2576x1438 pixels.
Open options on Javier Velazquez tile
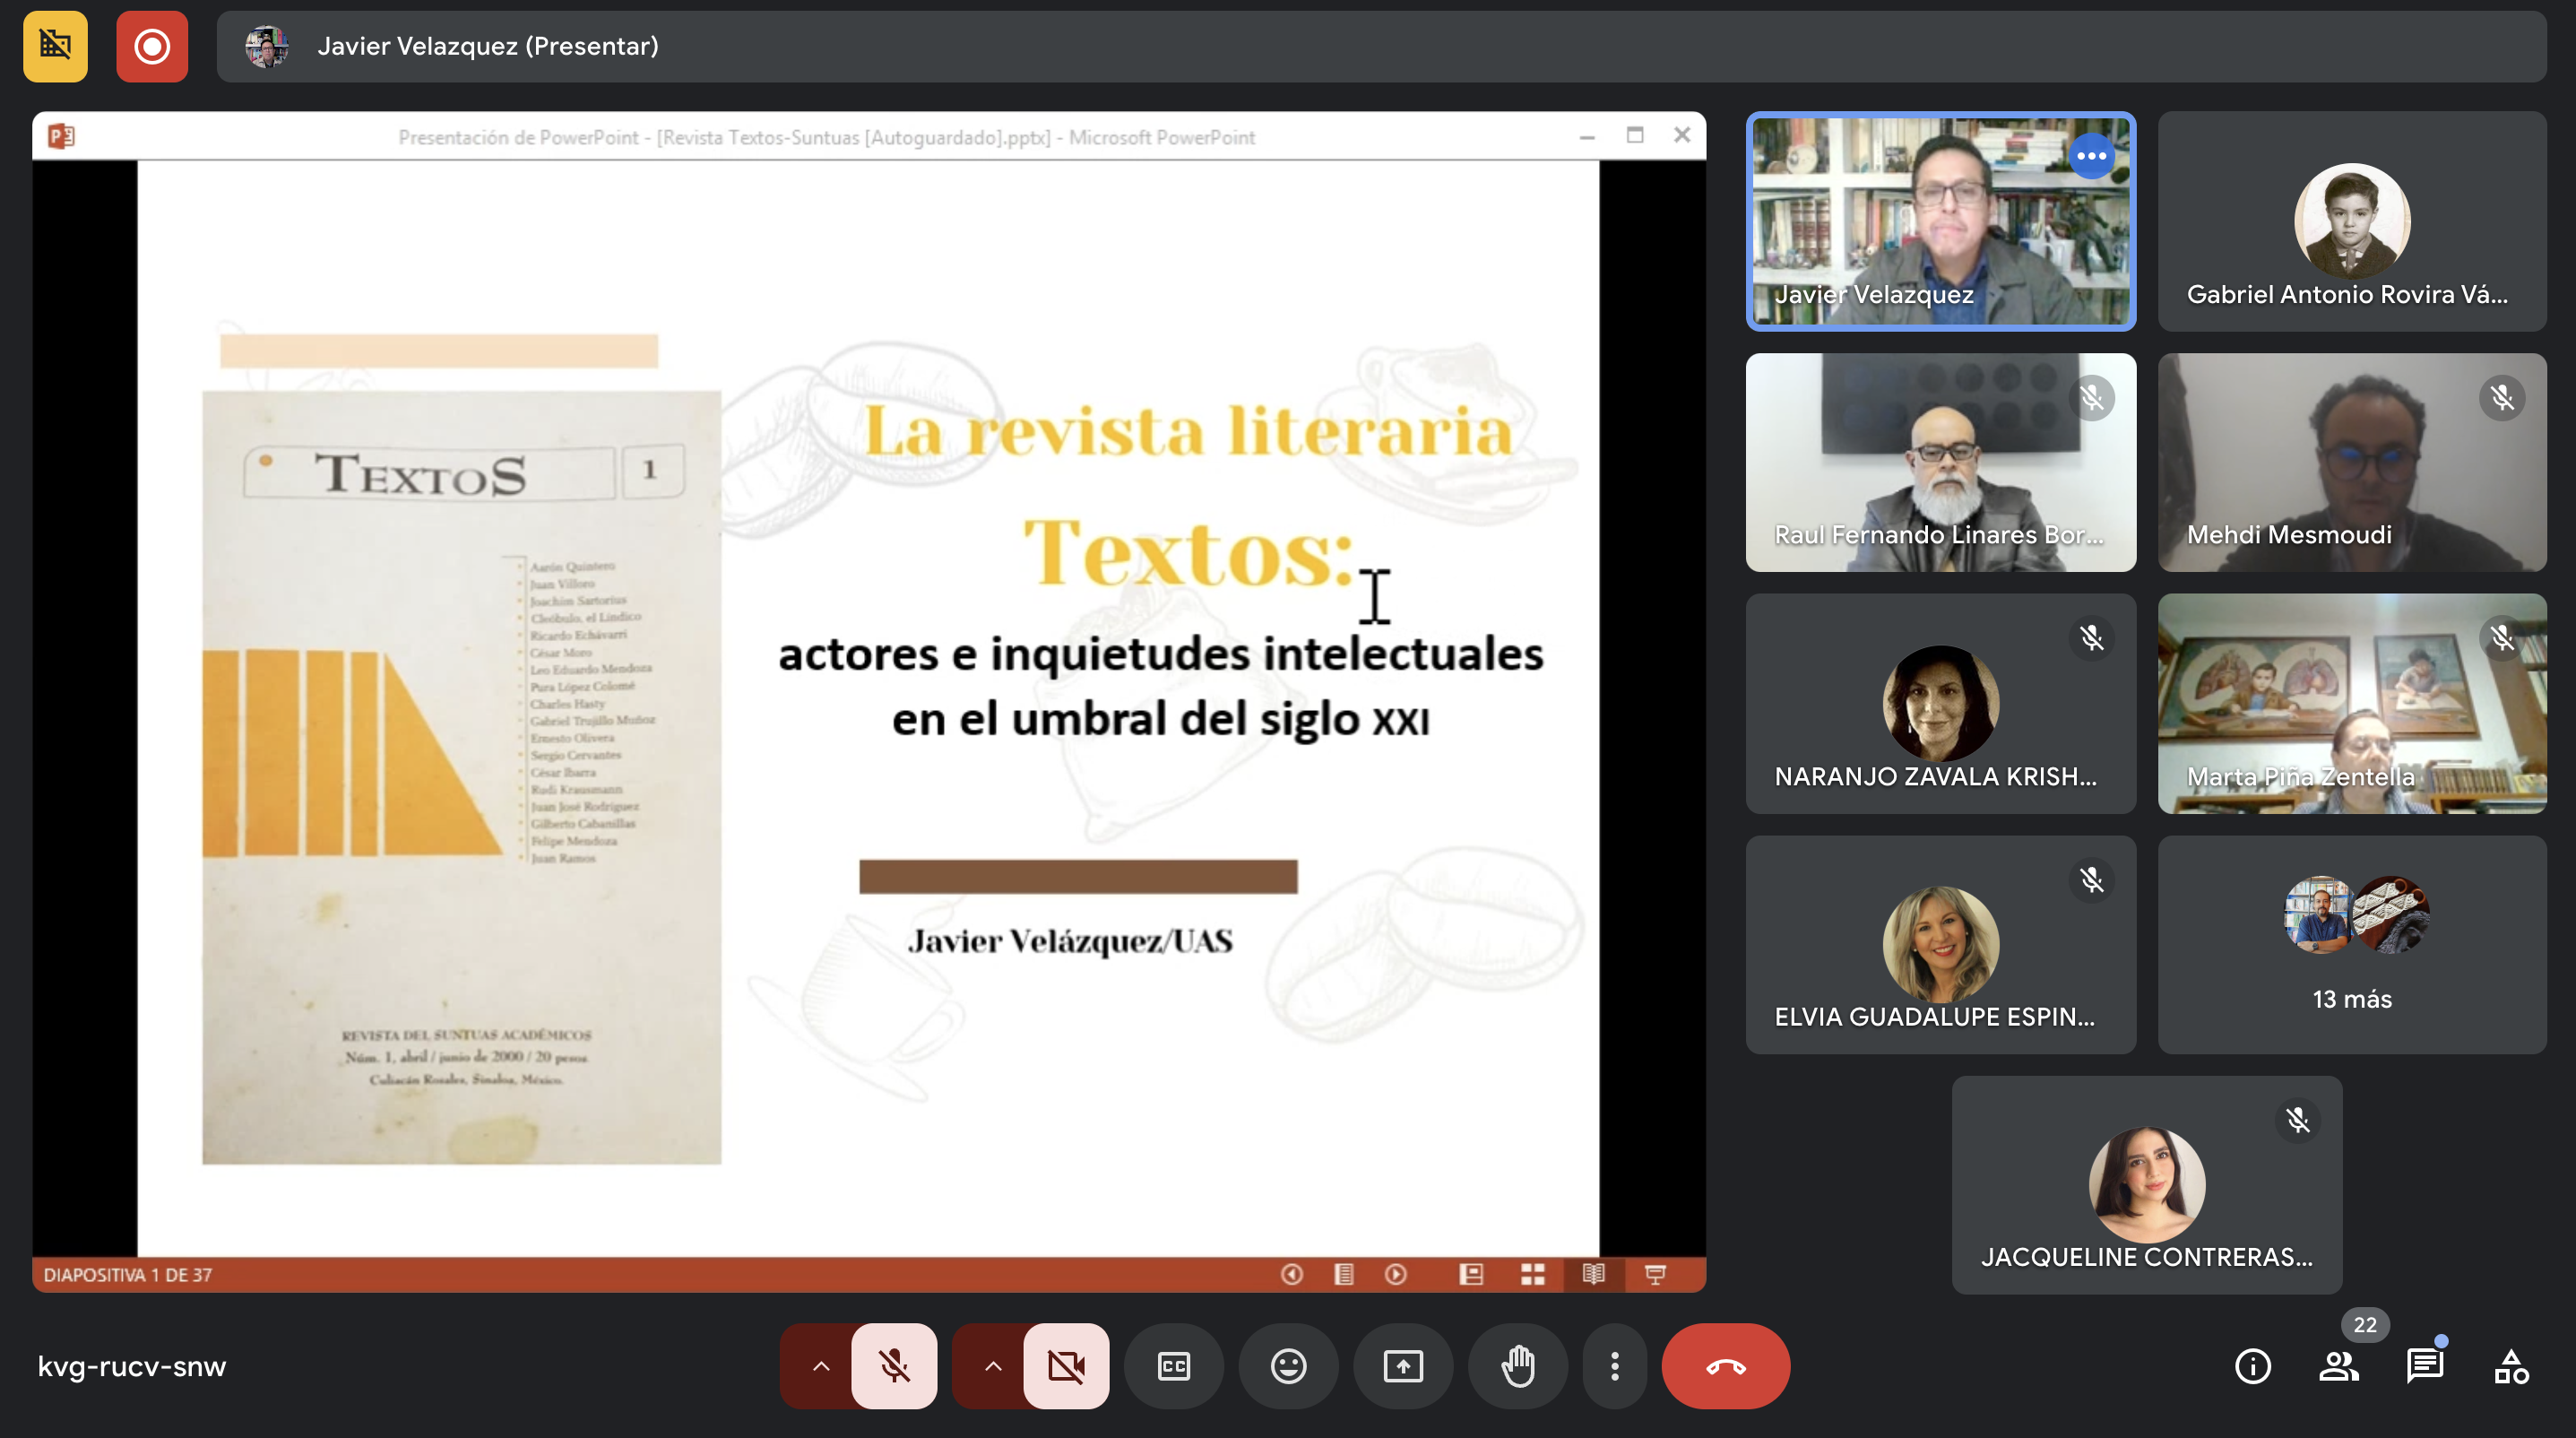click(x=2090, y=156)
